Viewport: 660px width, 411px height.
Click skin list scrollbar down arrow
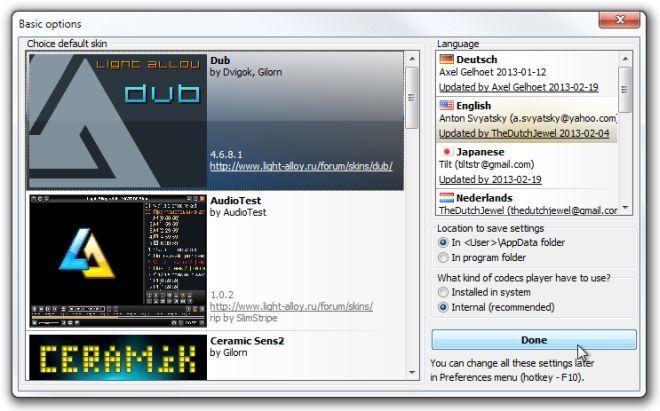pyautogui.click(x=412, y=373)
